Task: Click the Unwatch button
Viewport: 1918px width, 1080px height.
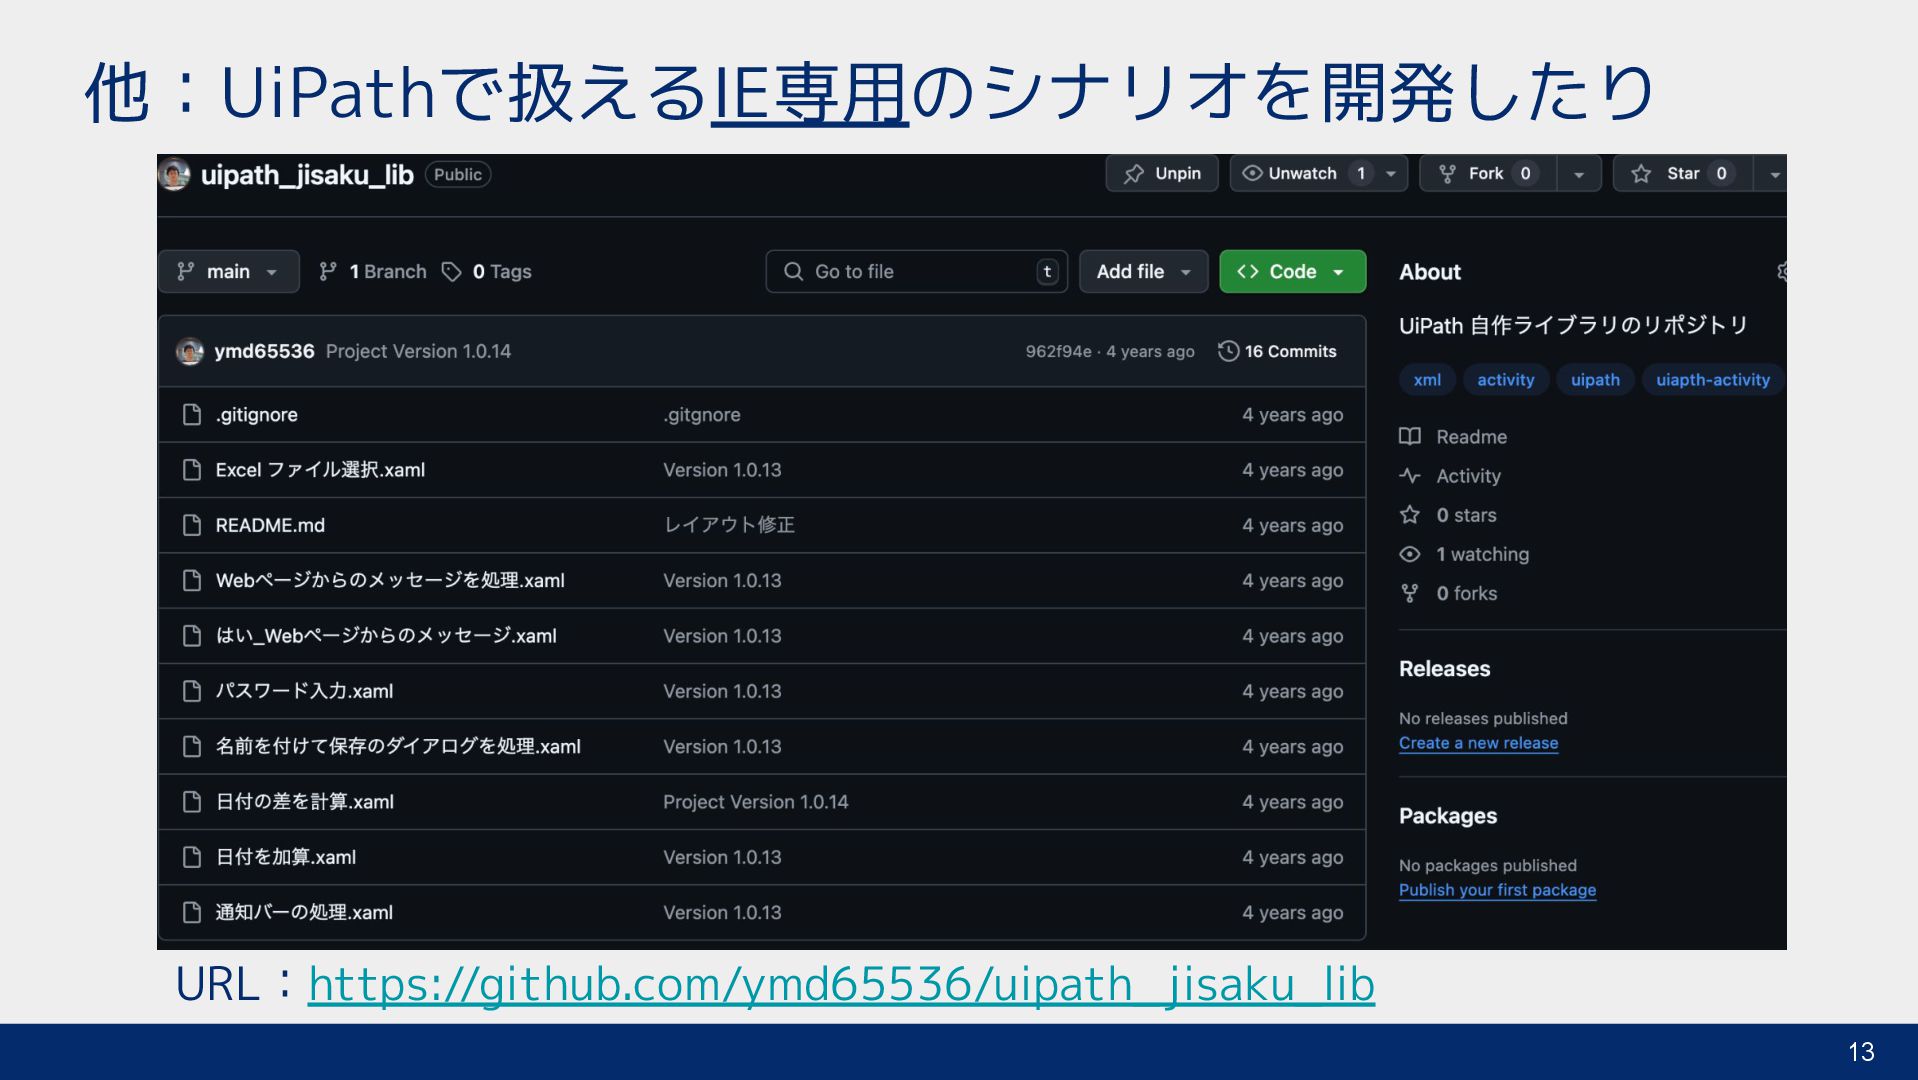Action: tap(1303, 173)
